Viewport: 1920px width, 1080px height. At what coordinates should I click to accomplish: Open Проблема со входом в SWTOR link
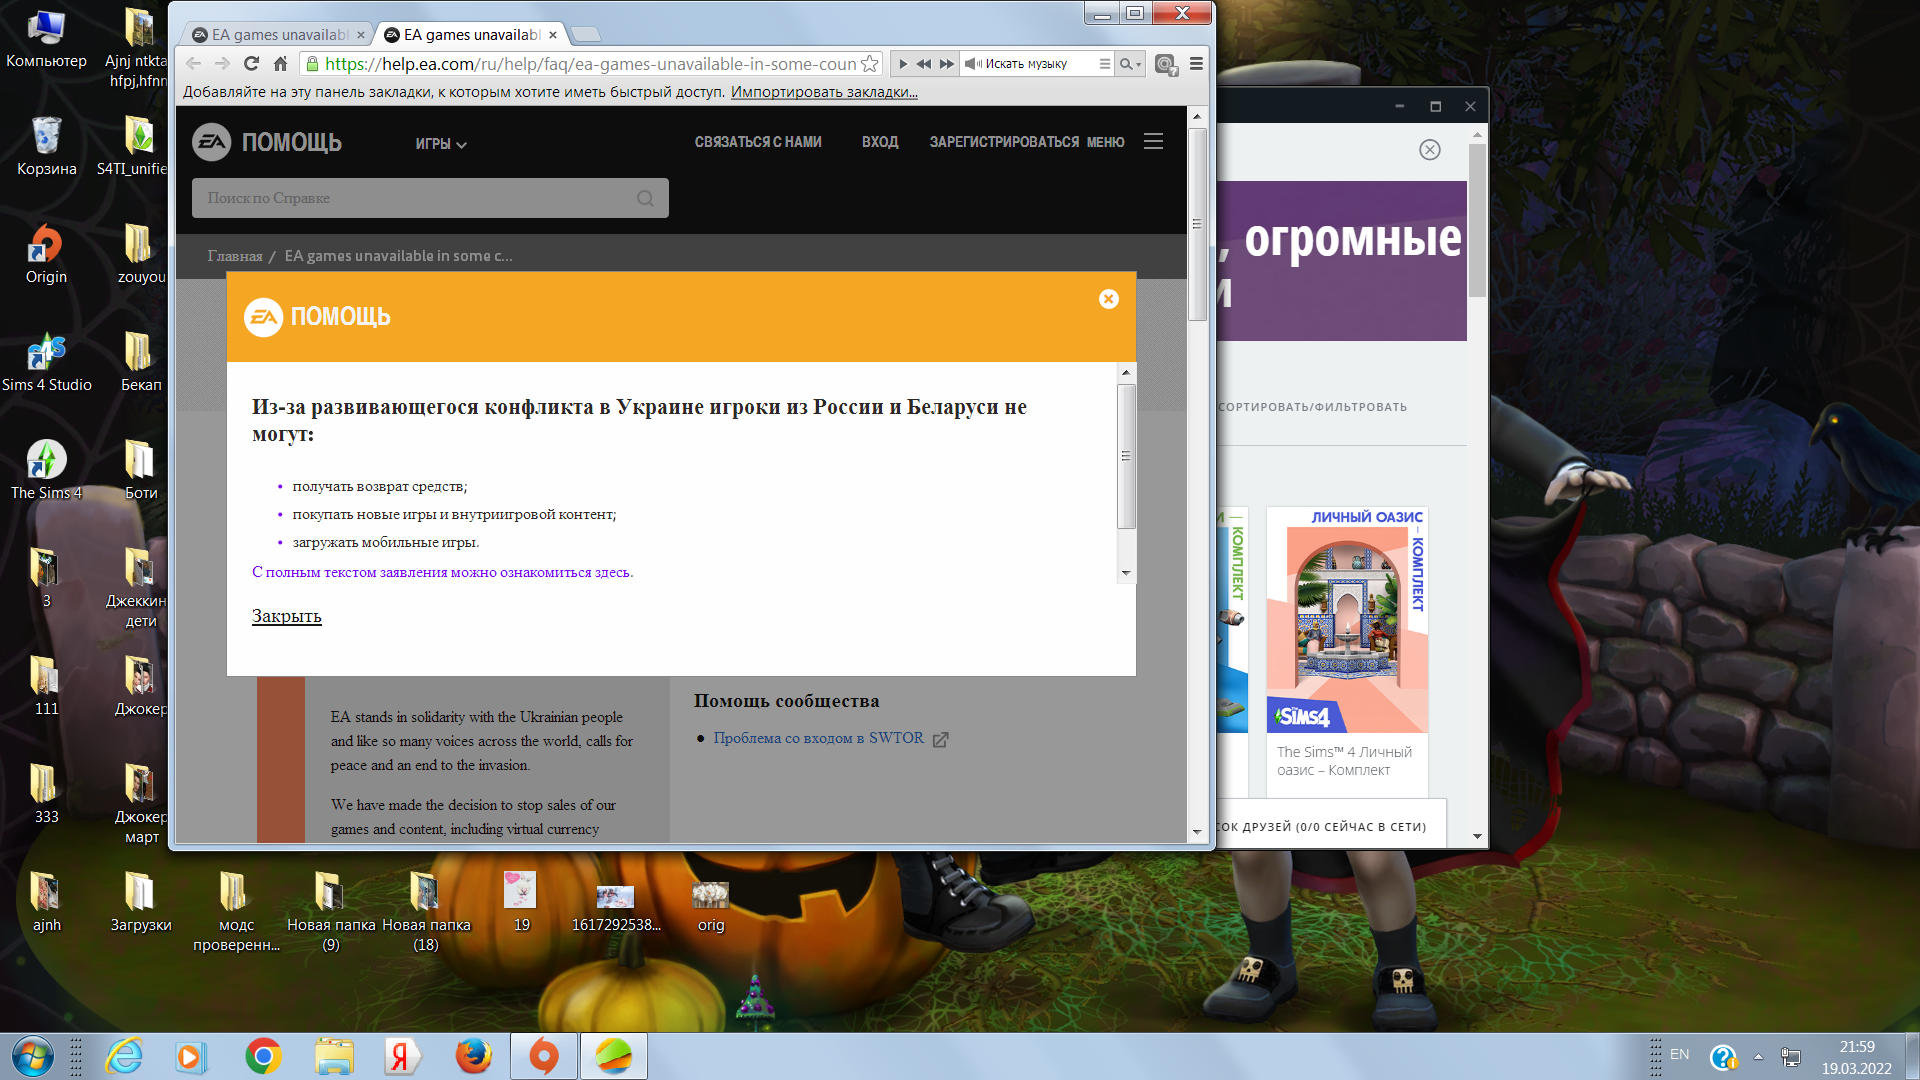coord(818,738)
